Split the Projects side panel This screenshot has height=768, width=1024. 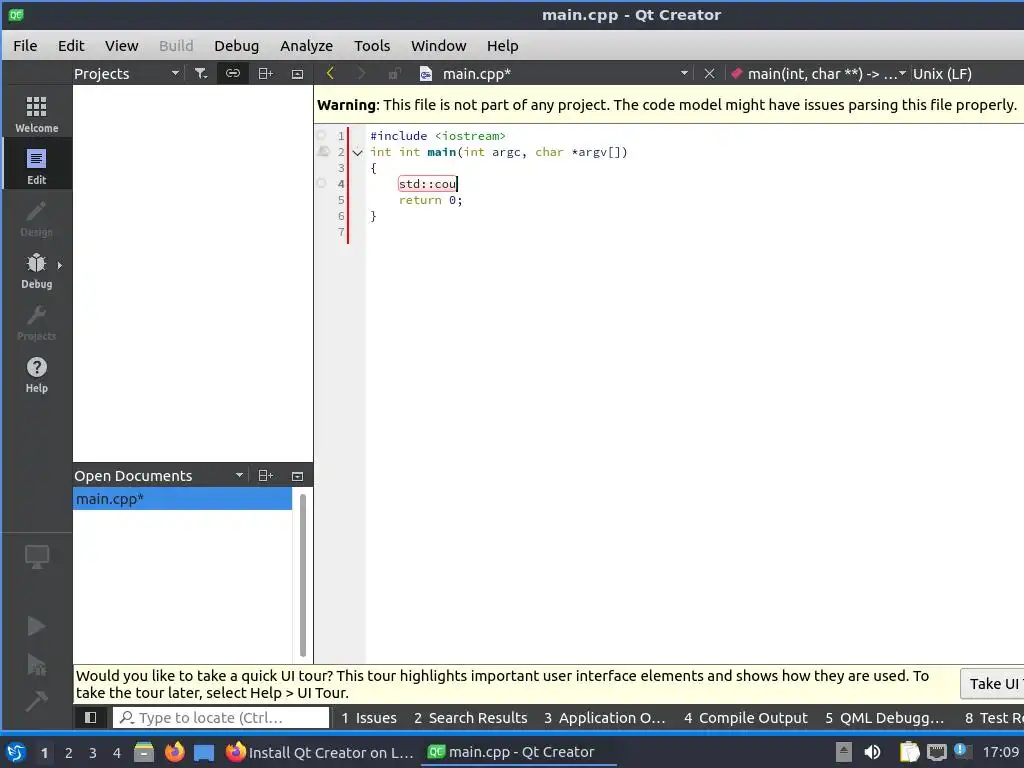point(265,74)
